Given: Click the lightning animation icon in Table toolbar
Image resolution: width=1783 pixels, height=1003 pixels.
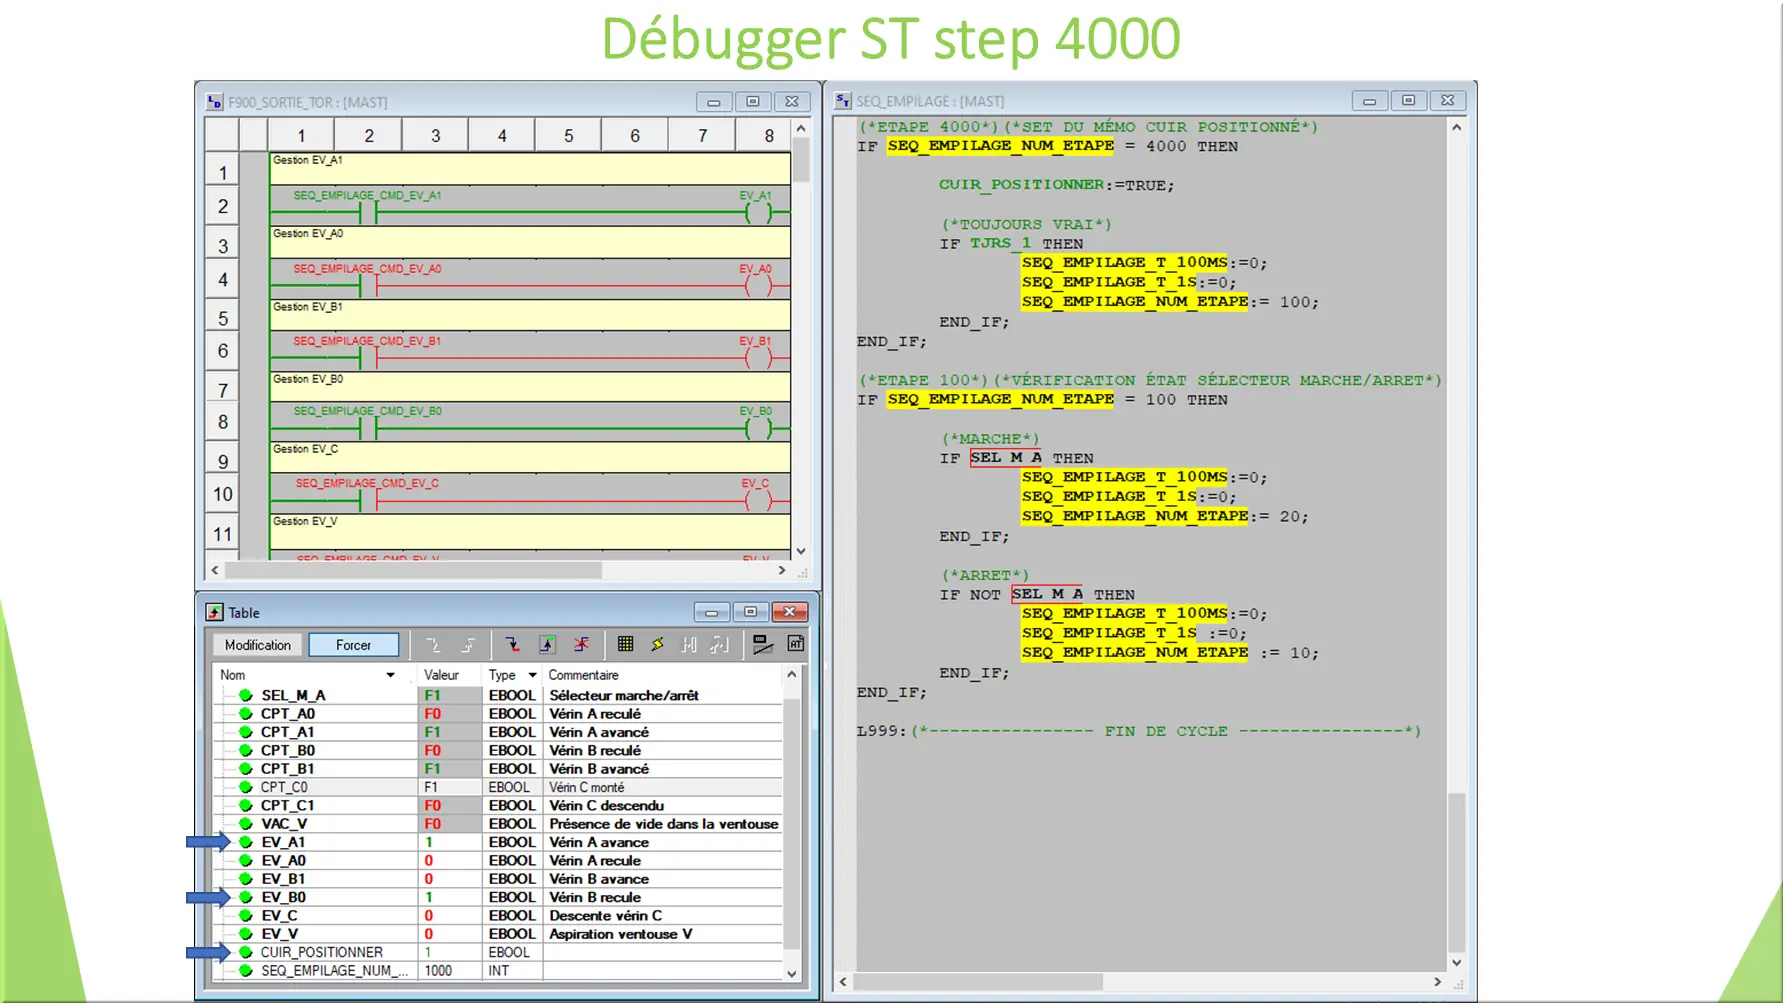Looking at the screenshot, I should coord(657,644).
